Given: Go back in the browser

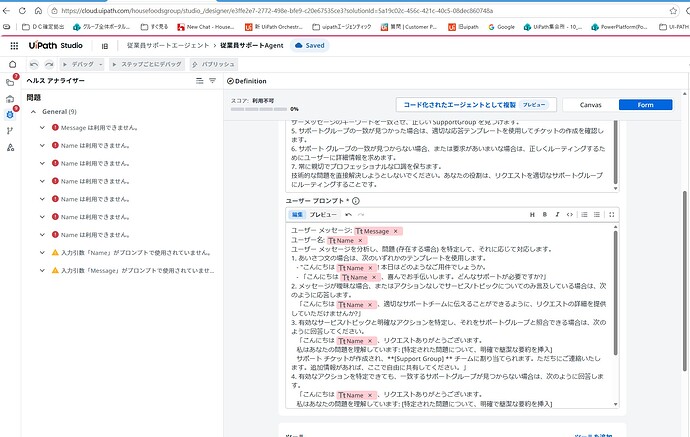Looking at the screenshot, I should click(x=6, y=11).
